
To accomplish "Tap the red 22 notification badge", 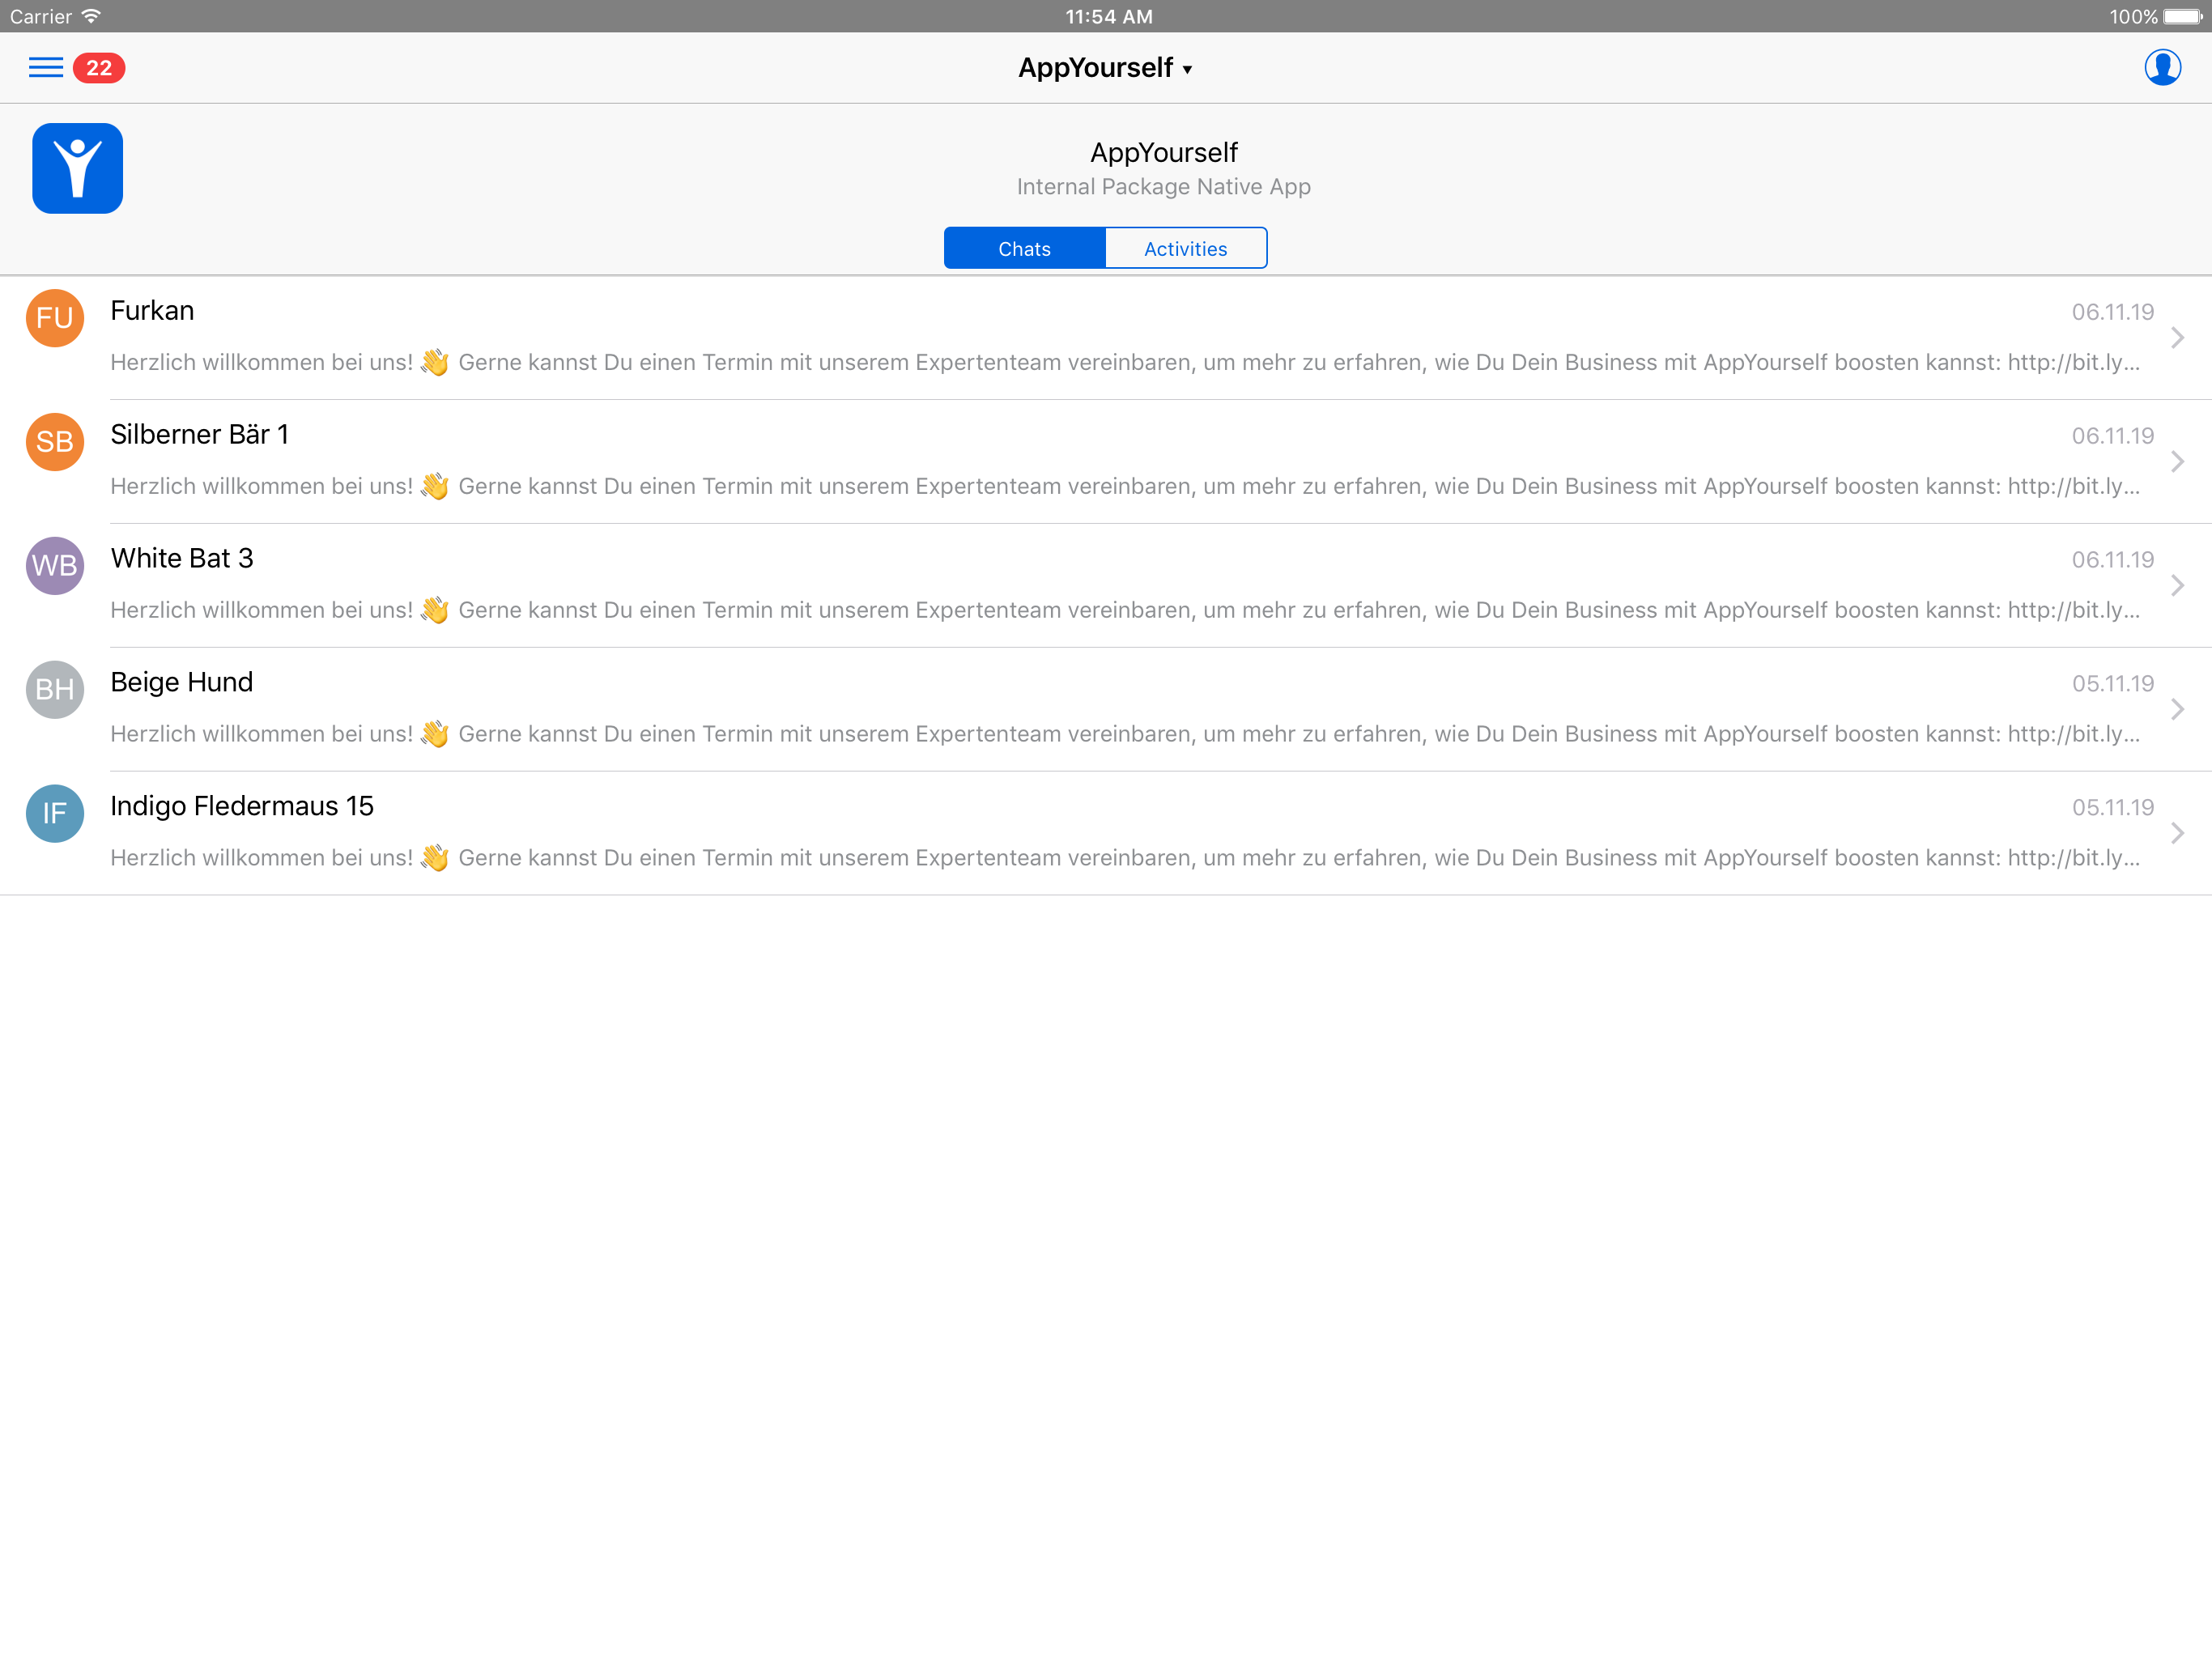I will point(99,68).
